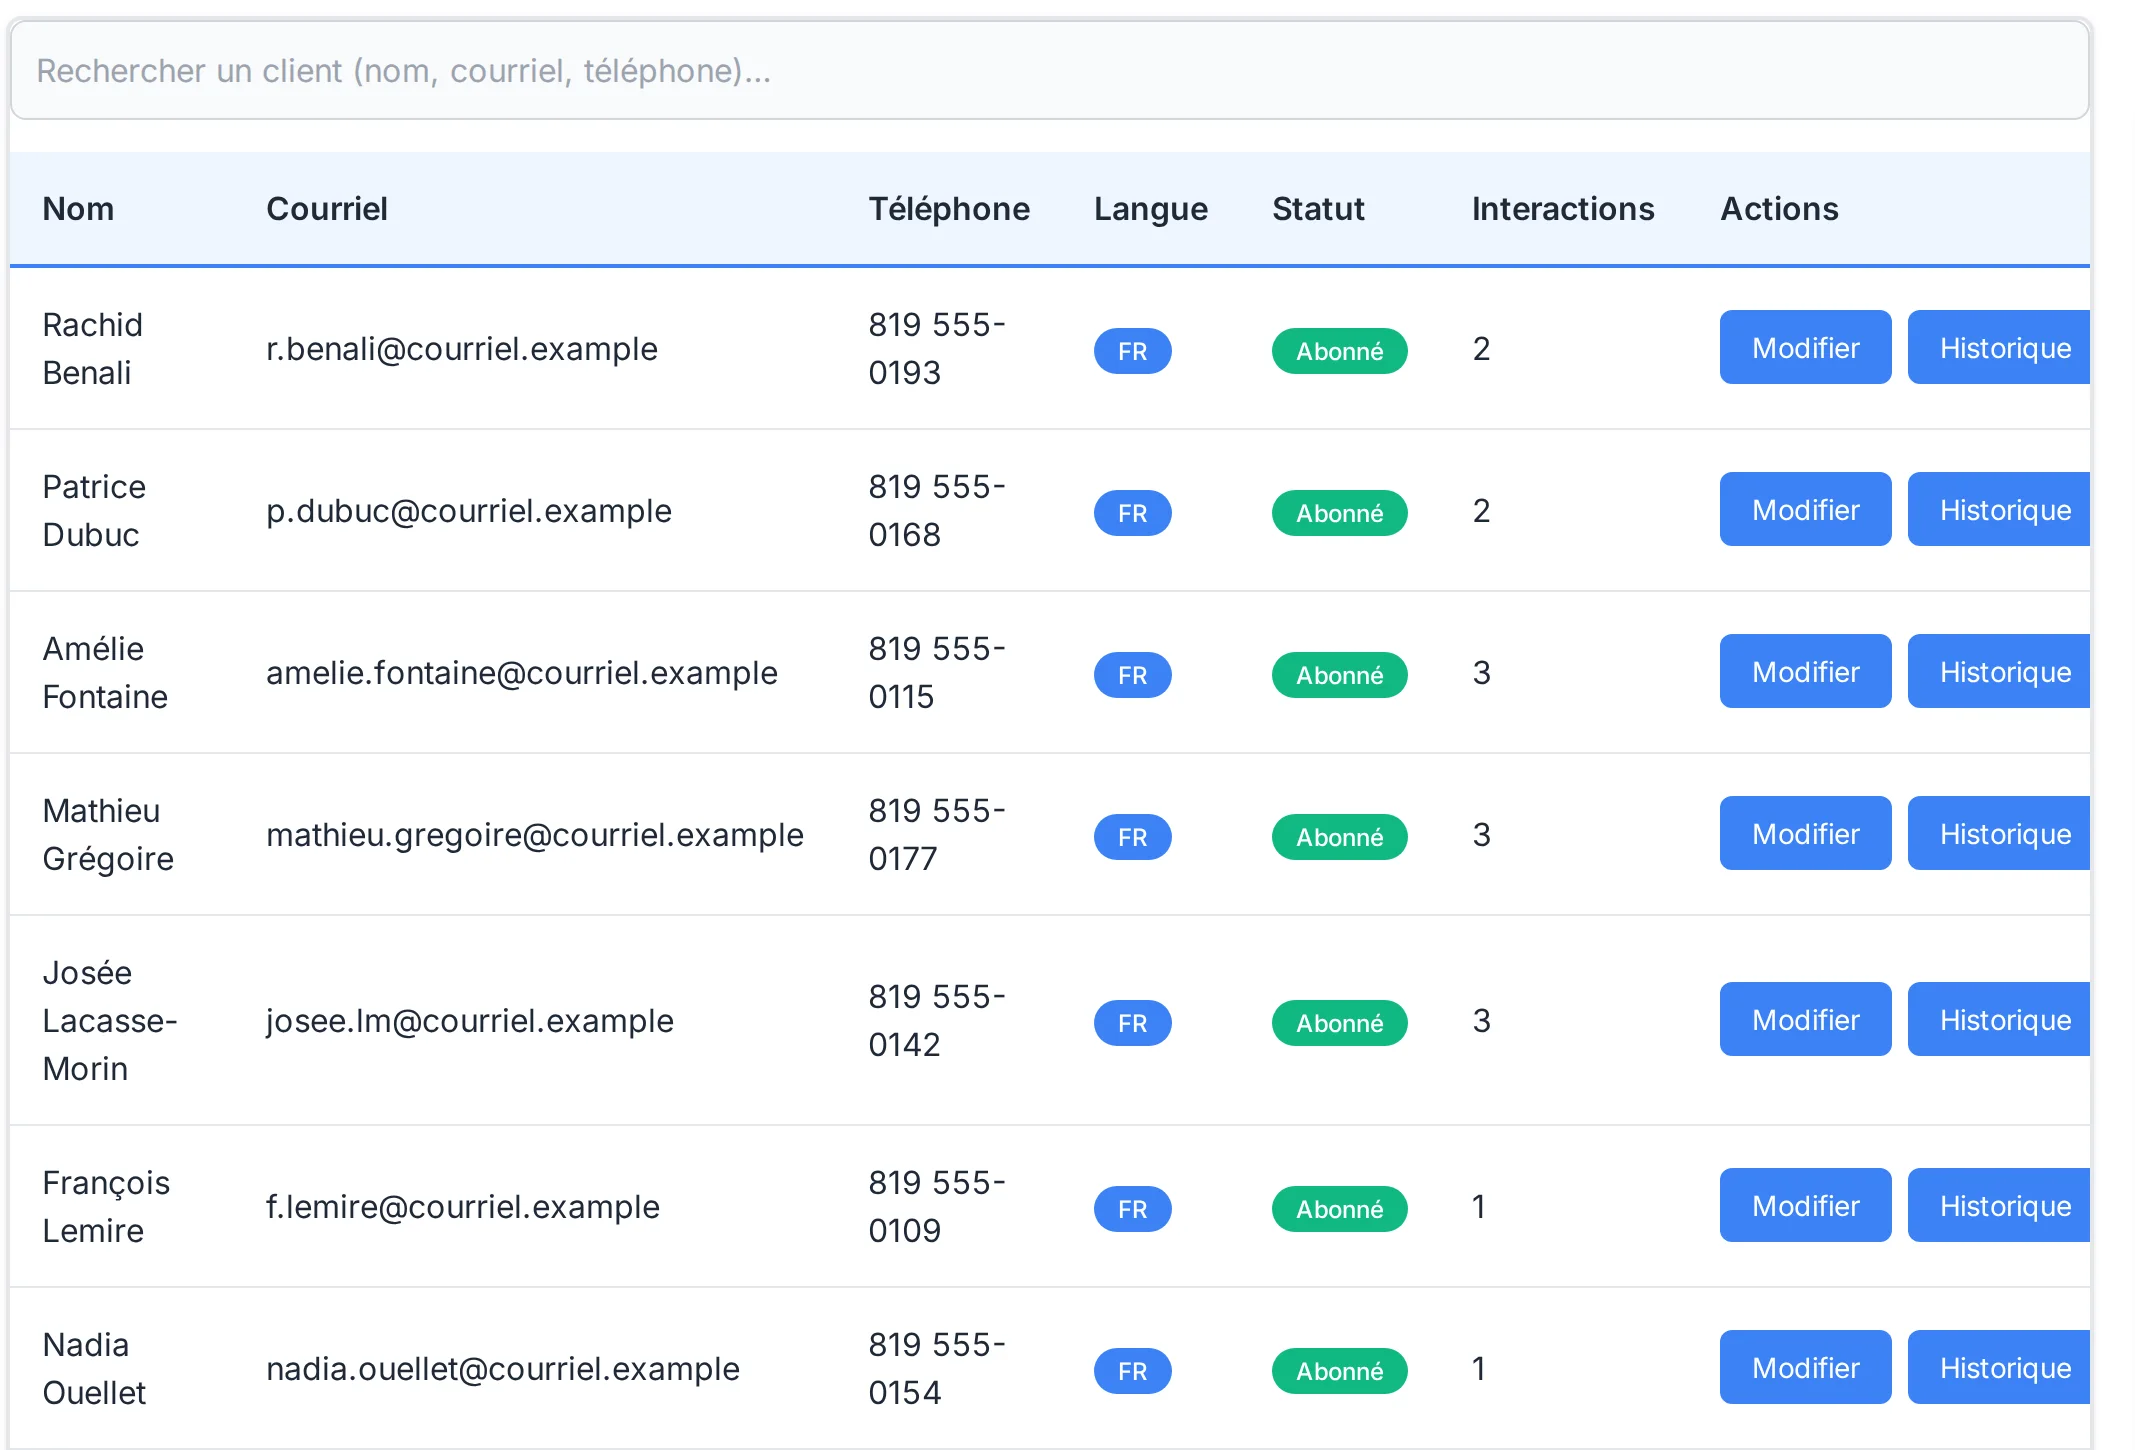Edit Josée Lacasse-Morin via Modifier
This screenshot has height=1450, width=2135.
pyautogui.click(x=1805, y=1020)
